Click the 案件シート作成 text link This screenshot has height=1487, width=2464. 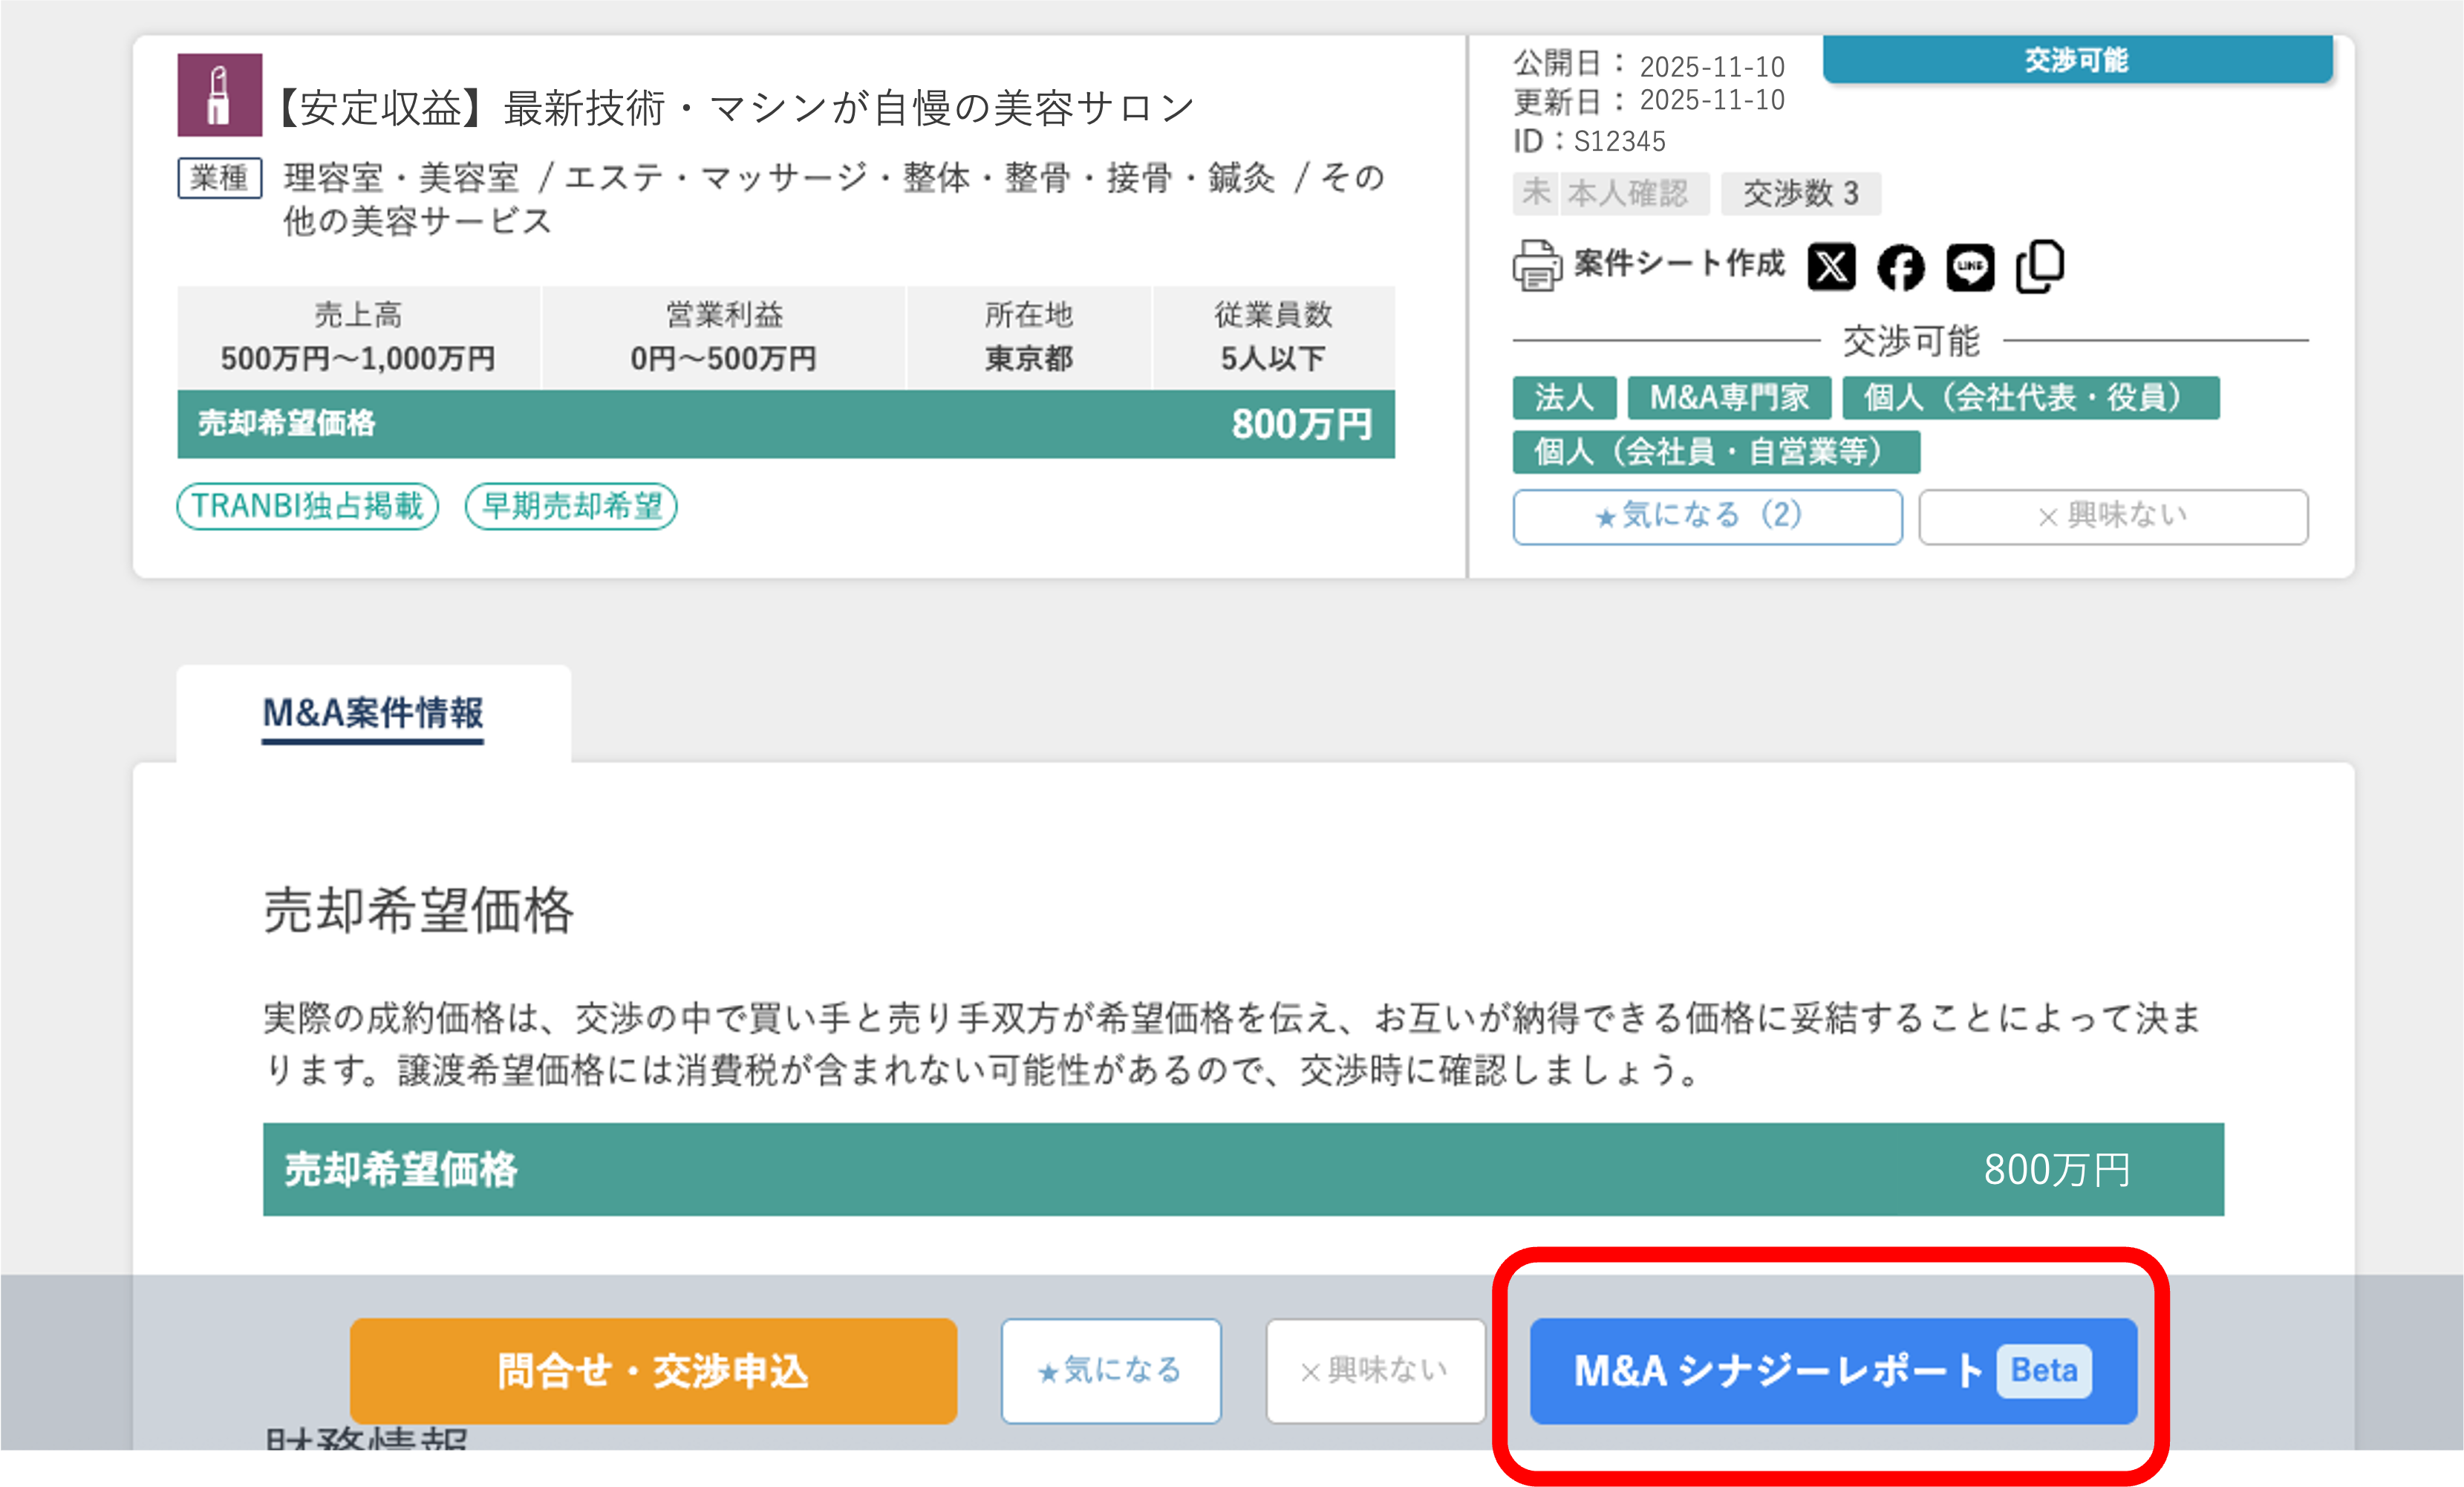coord(1679,264)
